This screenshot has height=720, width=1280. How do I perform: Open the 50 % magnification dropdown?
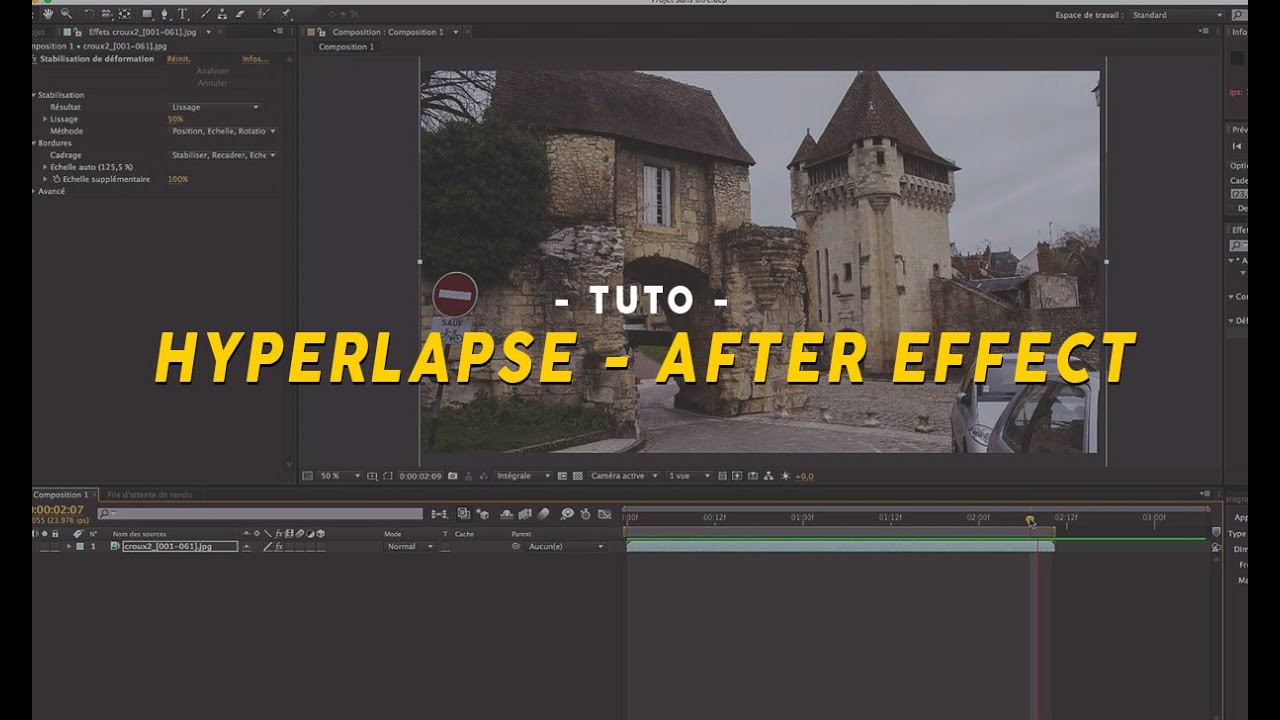click(340, 476)
